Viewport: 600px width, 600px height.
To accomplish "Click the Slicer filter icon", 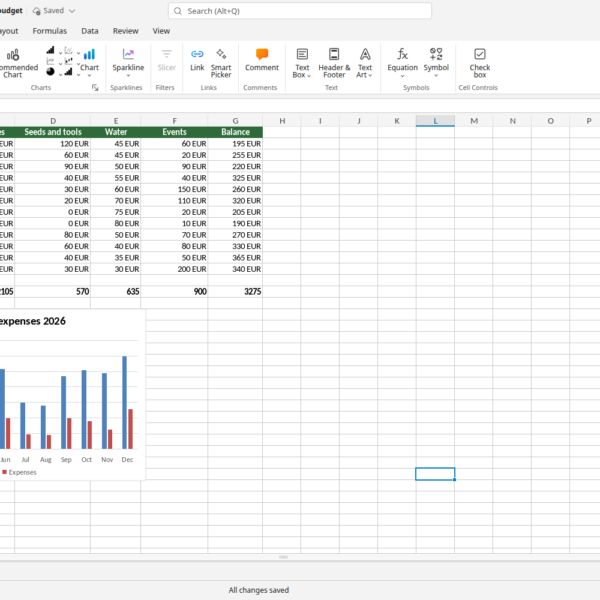I will pos(166,54).
